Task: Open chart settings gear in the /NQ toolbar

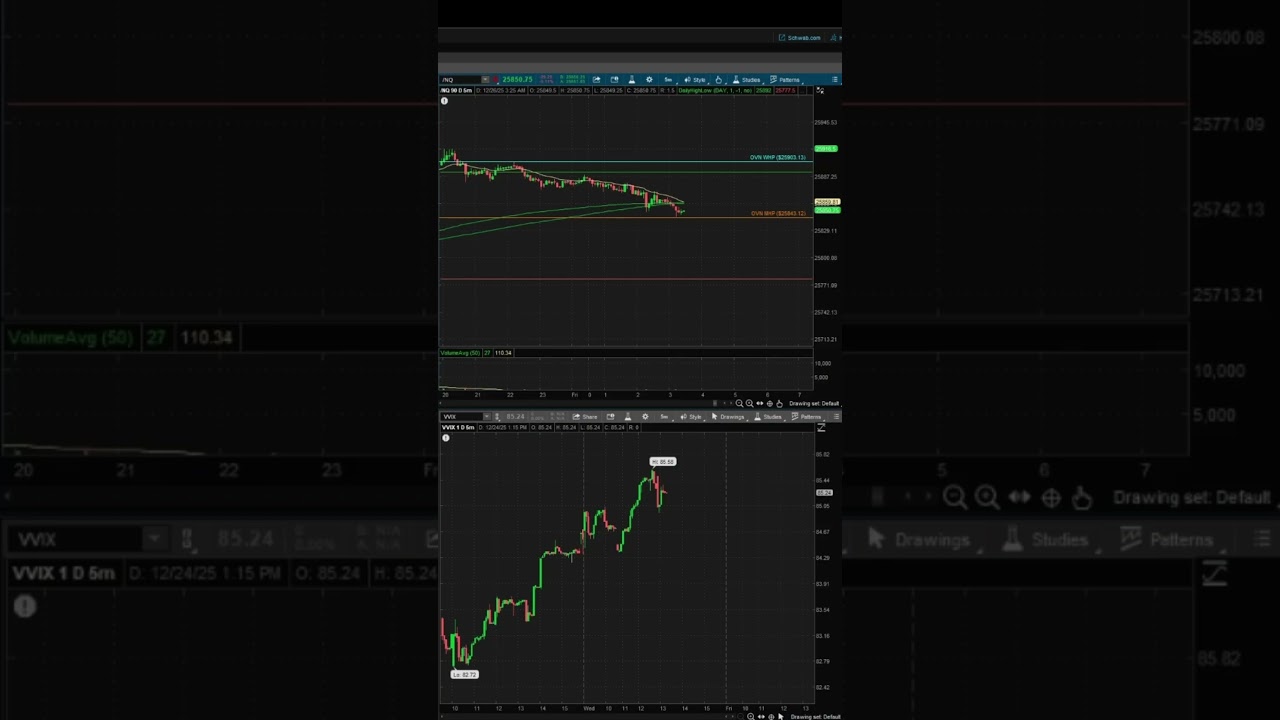Action: coord(649,80)
